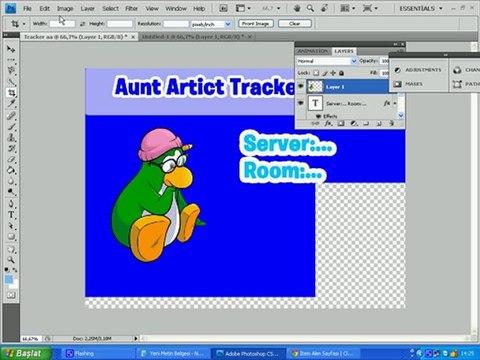
Task: Open the Filter menu
Action: (x=131, y=9)
